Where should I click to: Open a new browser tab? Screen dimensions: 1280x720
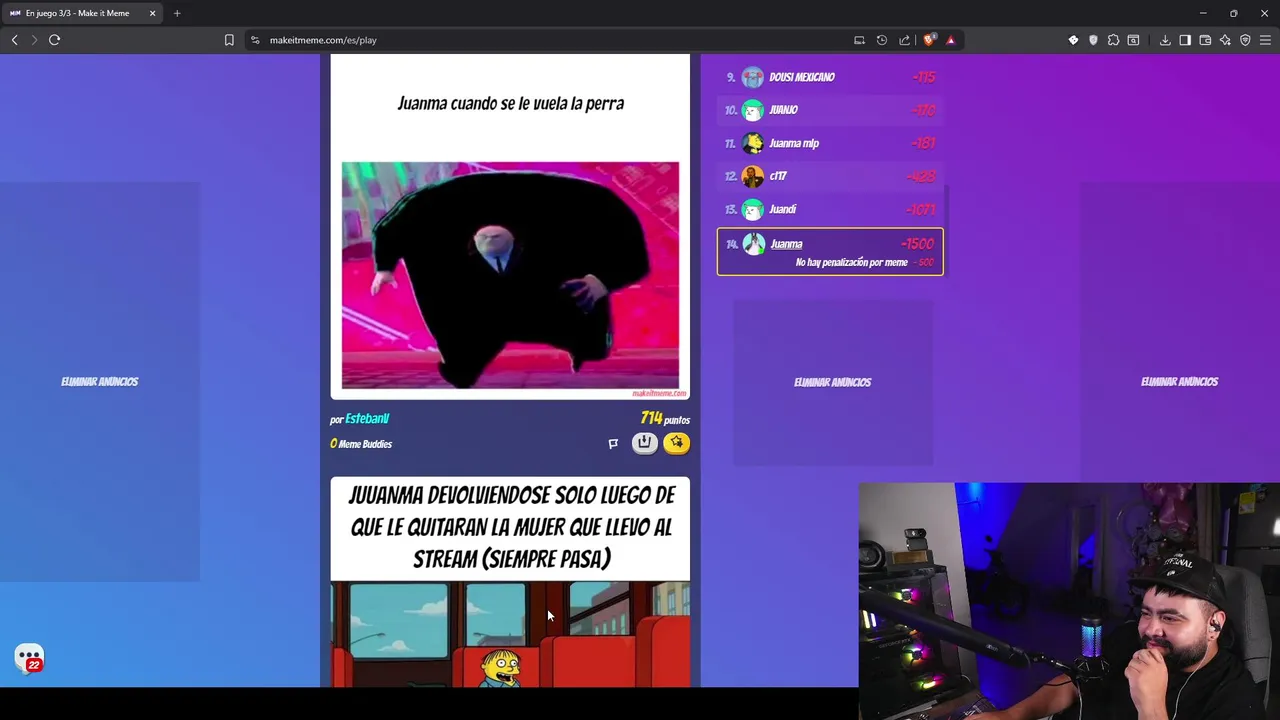(177, 13)
